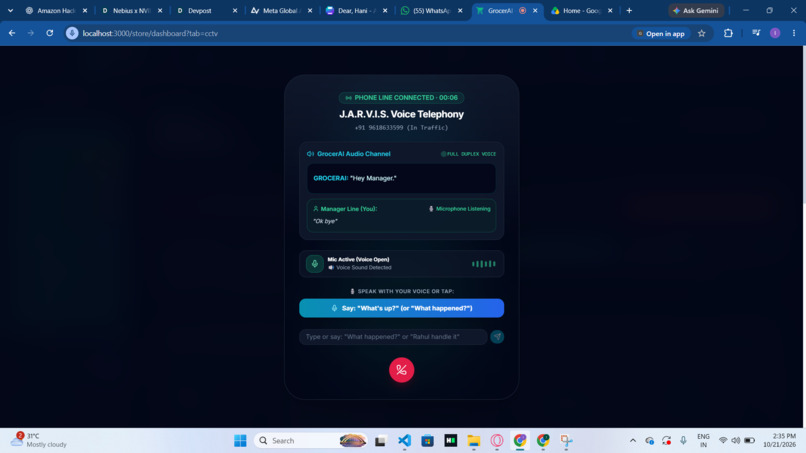806x453 pixels.
Task: Open the media controls icon in toolbar
Action: coord(756,33)
